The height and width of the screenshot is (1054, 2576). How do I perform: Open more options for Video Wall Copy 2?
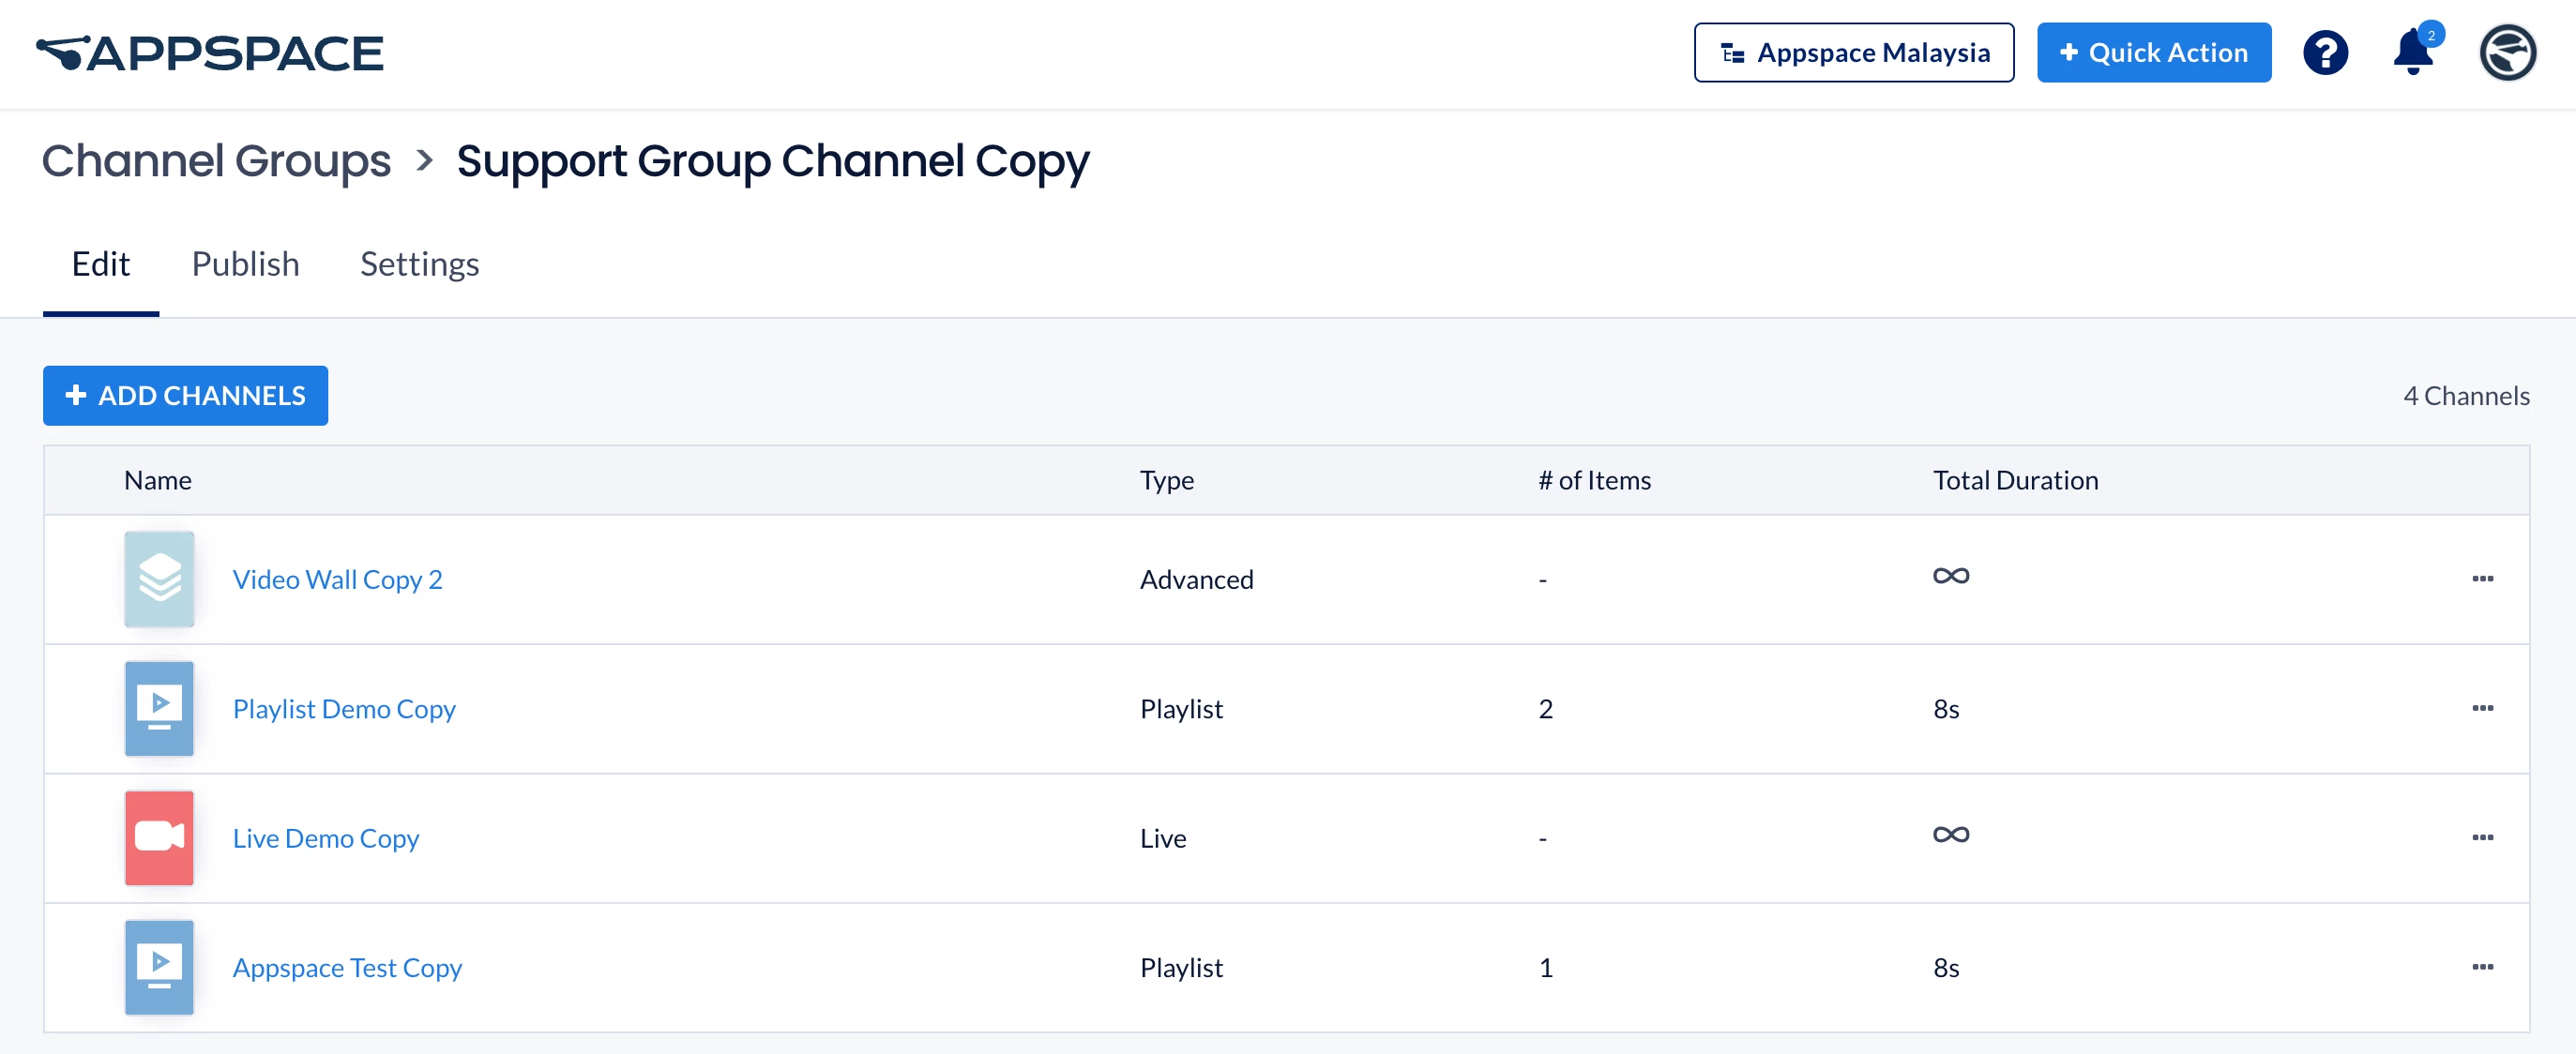[x=2482, y=579]
